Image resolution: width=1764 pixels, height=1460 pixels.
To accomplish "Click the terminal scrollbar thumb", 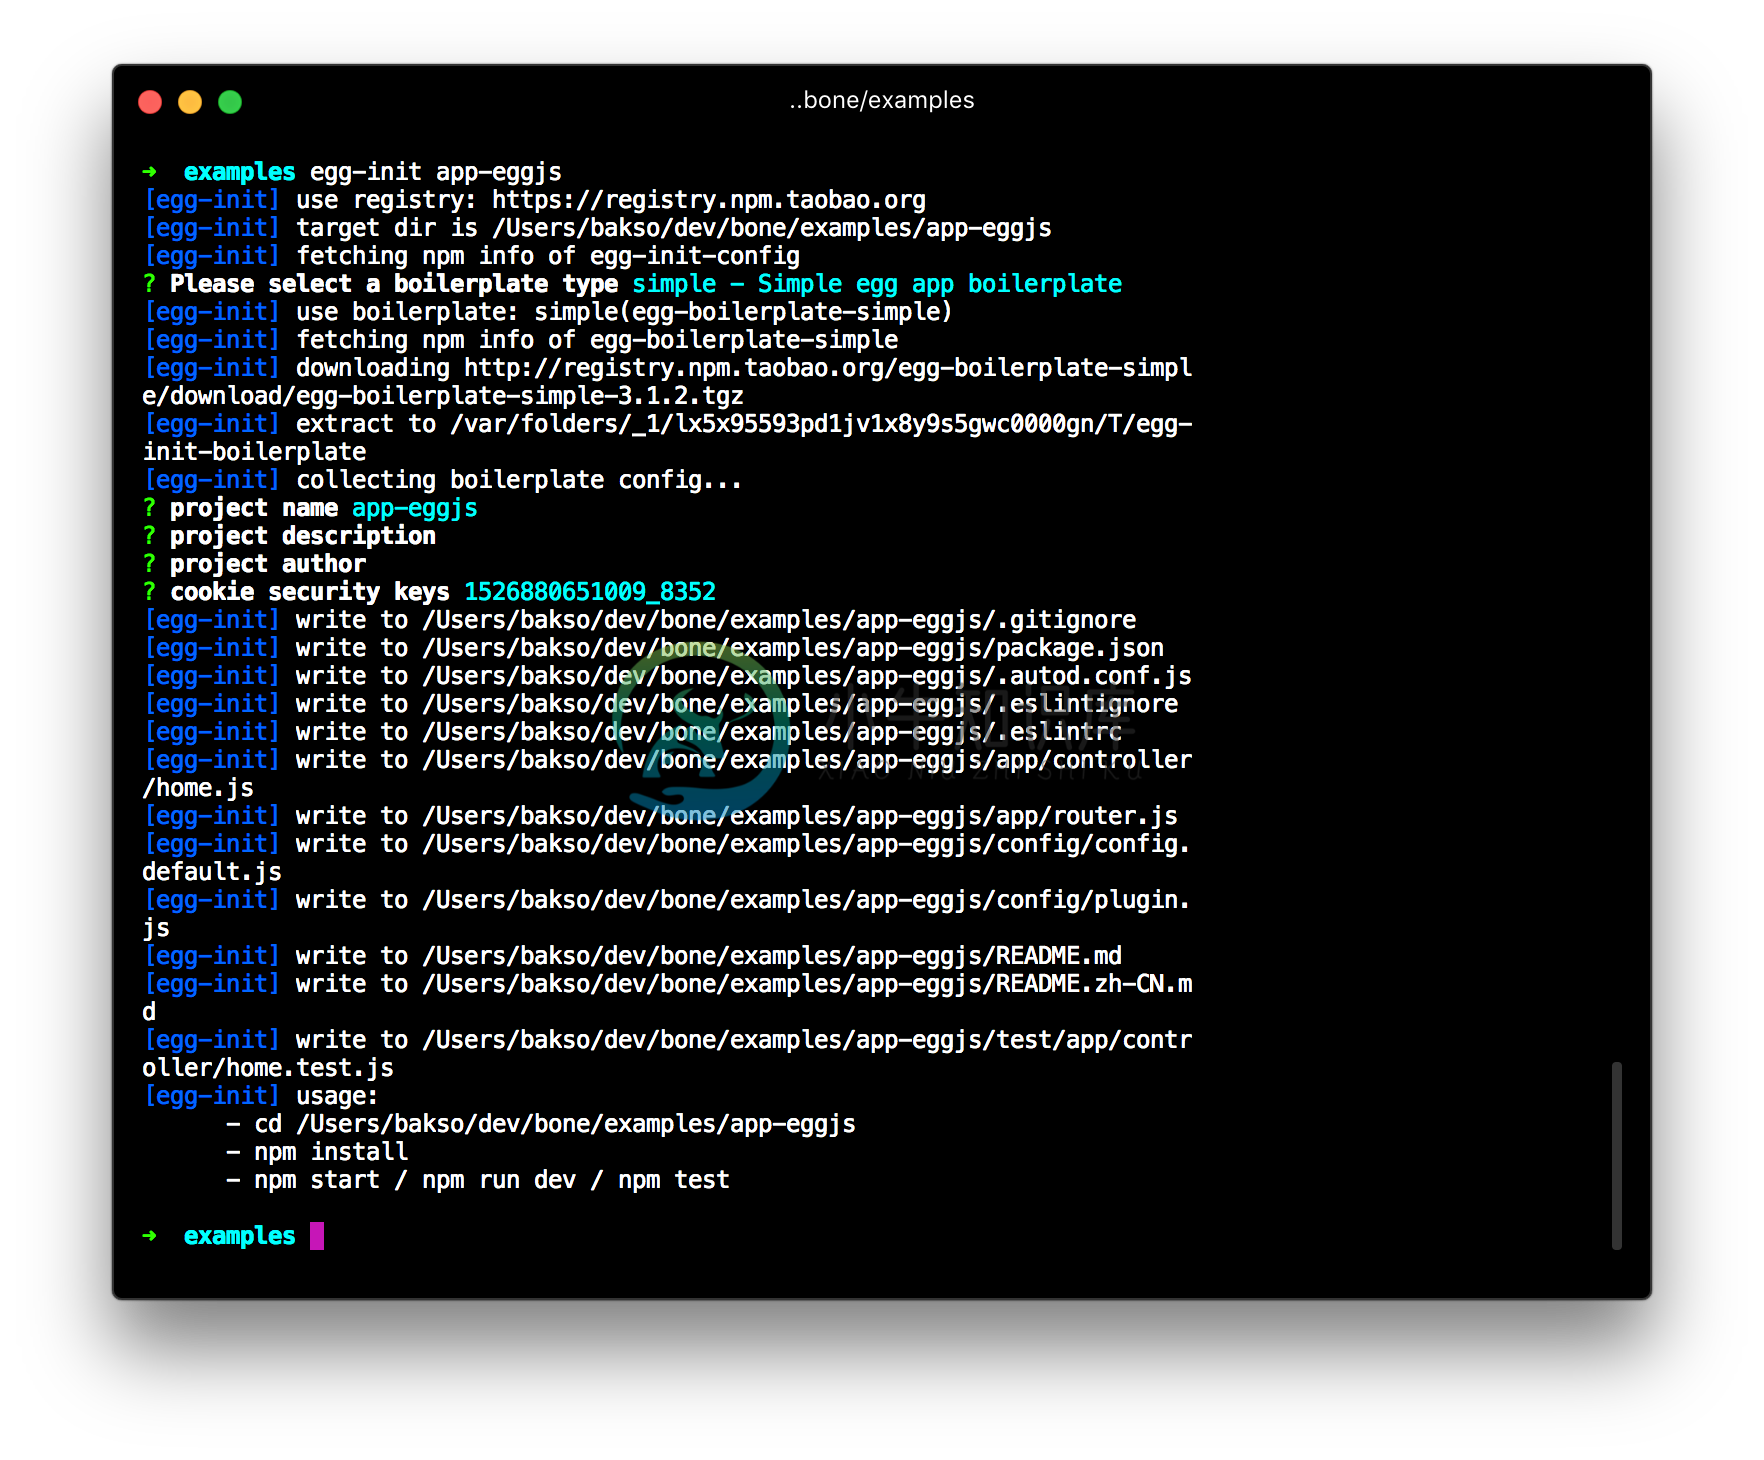I will 1616,1156.
